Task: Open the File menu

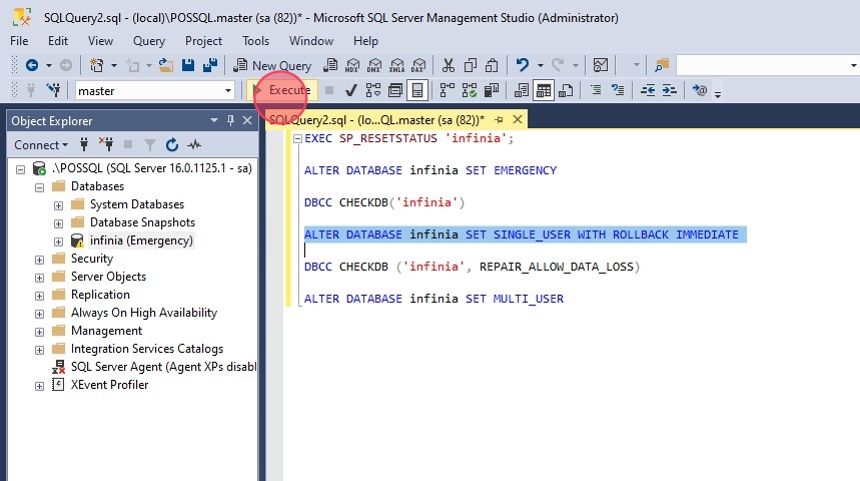Action: click(x=19, y=41)
